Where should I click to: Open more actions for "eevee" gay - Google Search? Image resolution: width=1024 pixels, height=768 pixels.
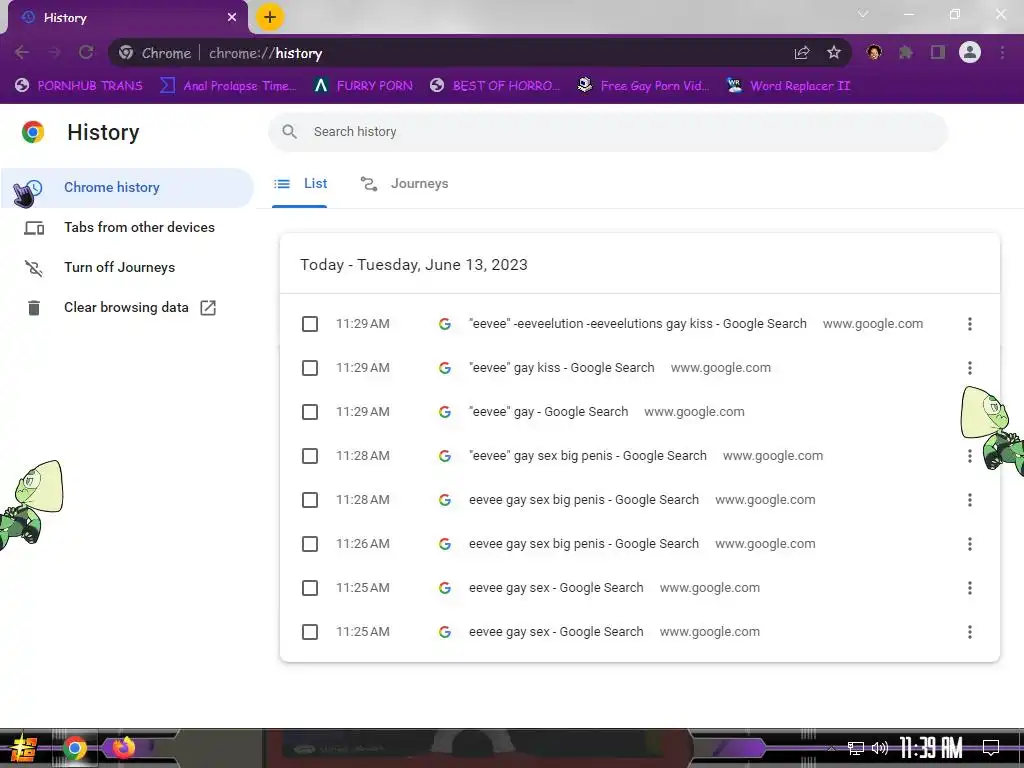pos(970,412)
